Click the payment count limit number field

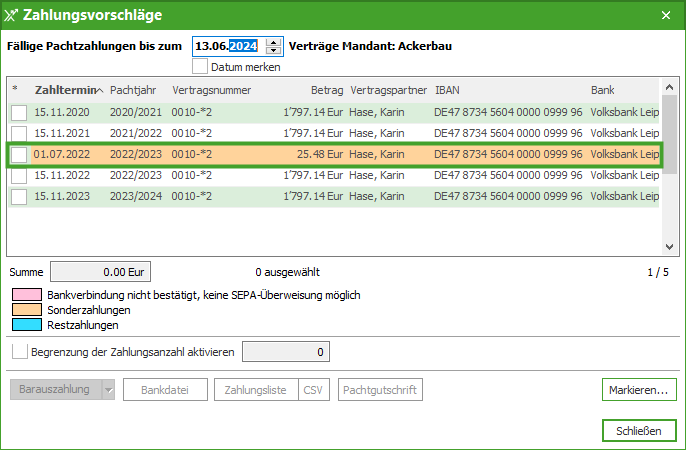click(285, 352)
